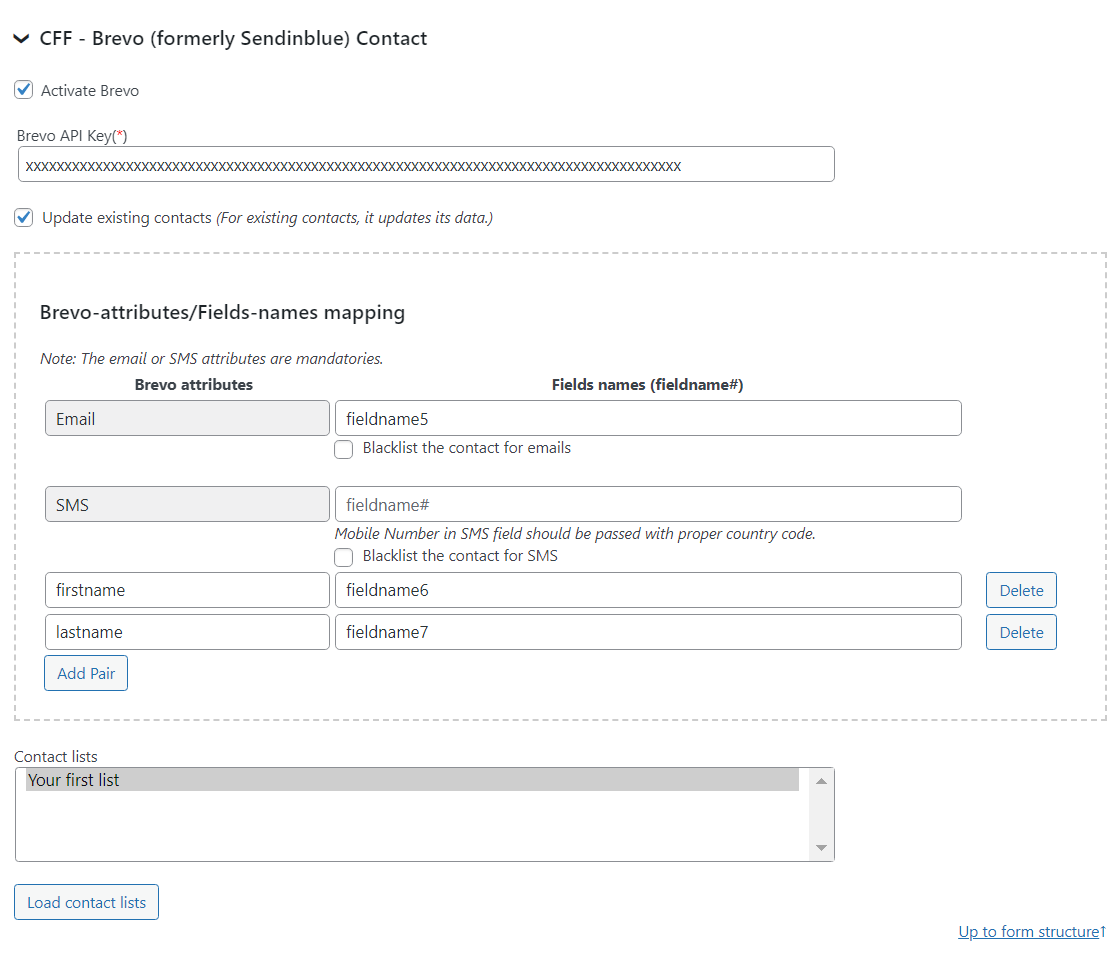
Task: Click the Load contact lists button
Action: pyautogui.click(x=86, y=902)
